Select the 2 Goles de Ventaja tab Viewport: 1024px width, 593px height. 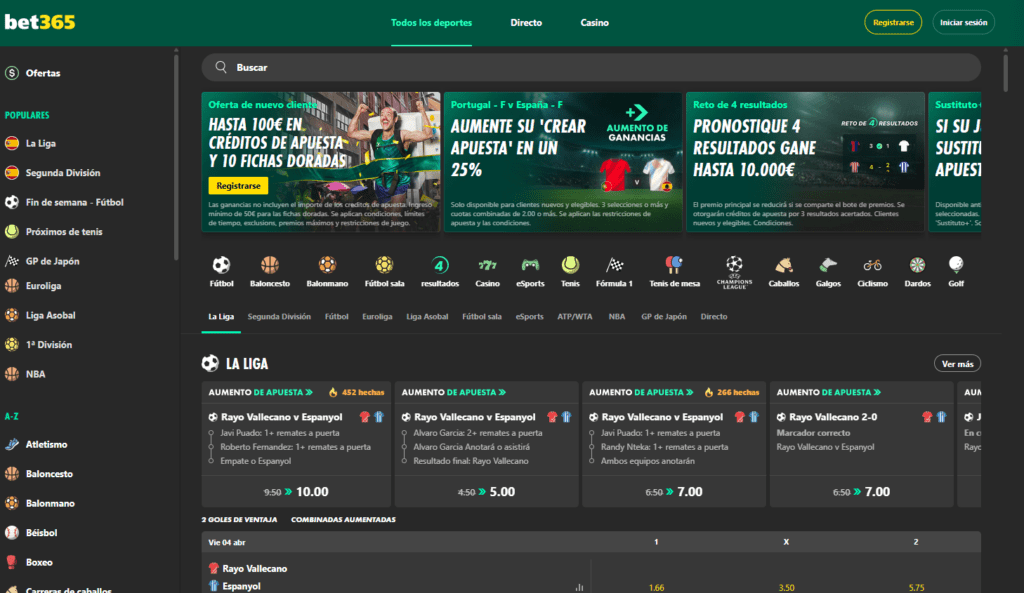239,520
